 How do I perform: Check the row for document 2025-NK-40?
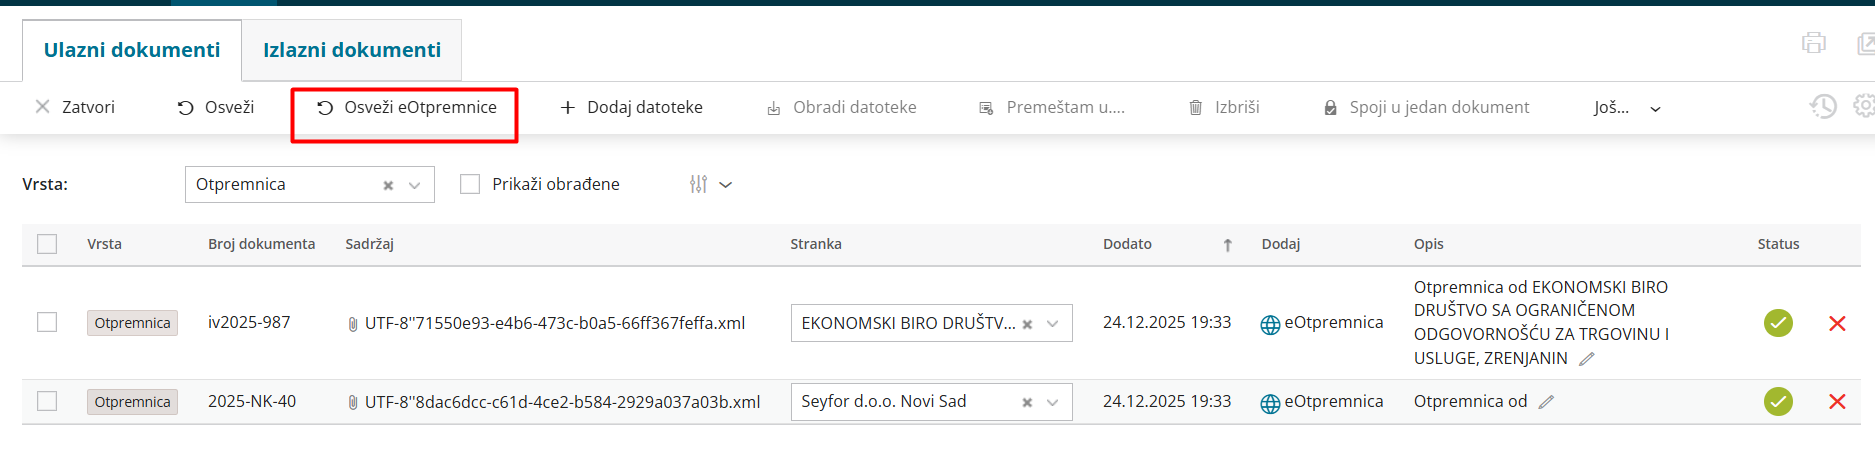point(47,401)
